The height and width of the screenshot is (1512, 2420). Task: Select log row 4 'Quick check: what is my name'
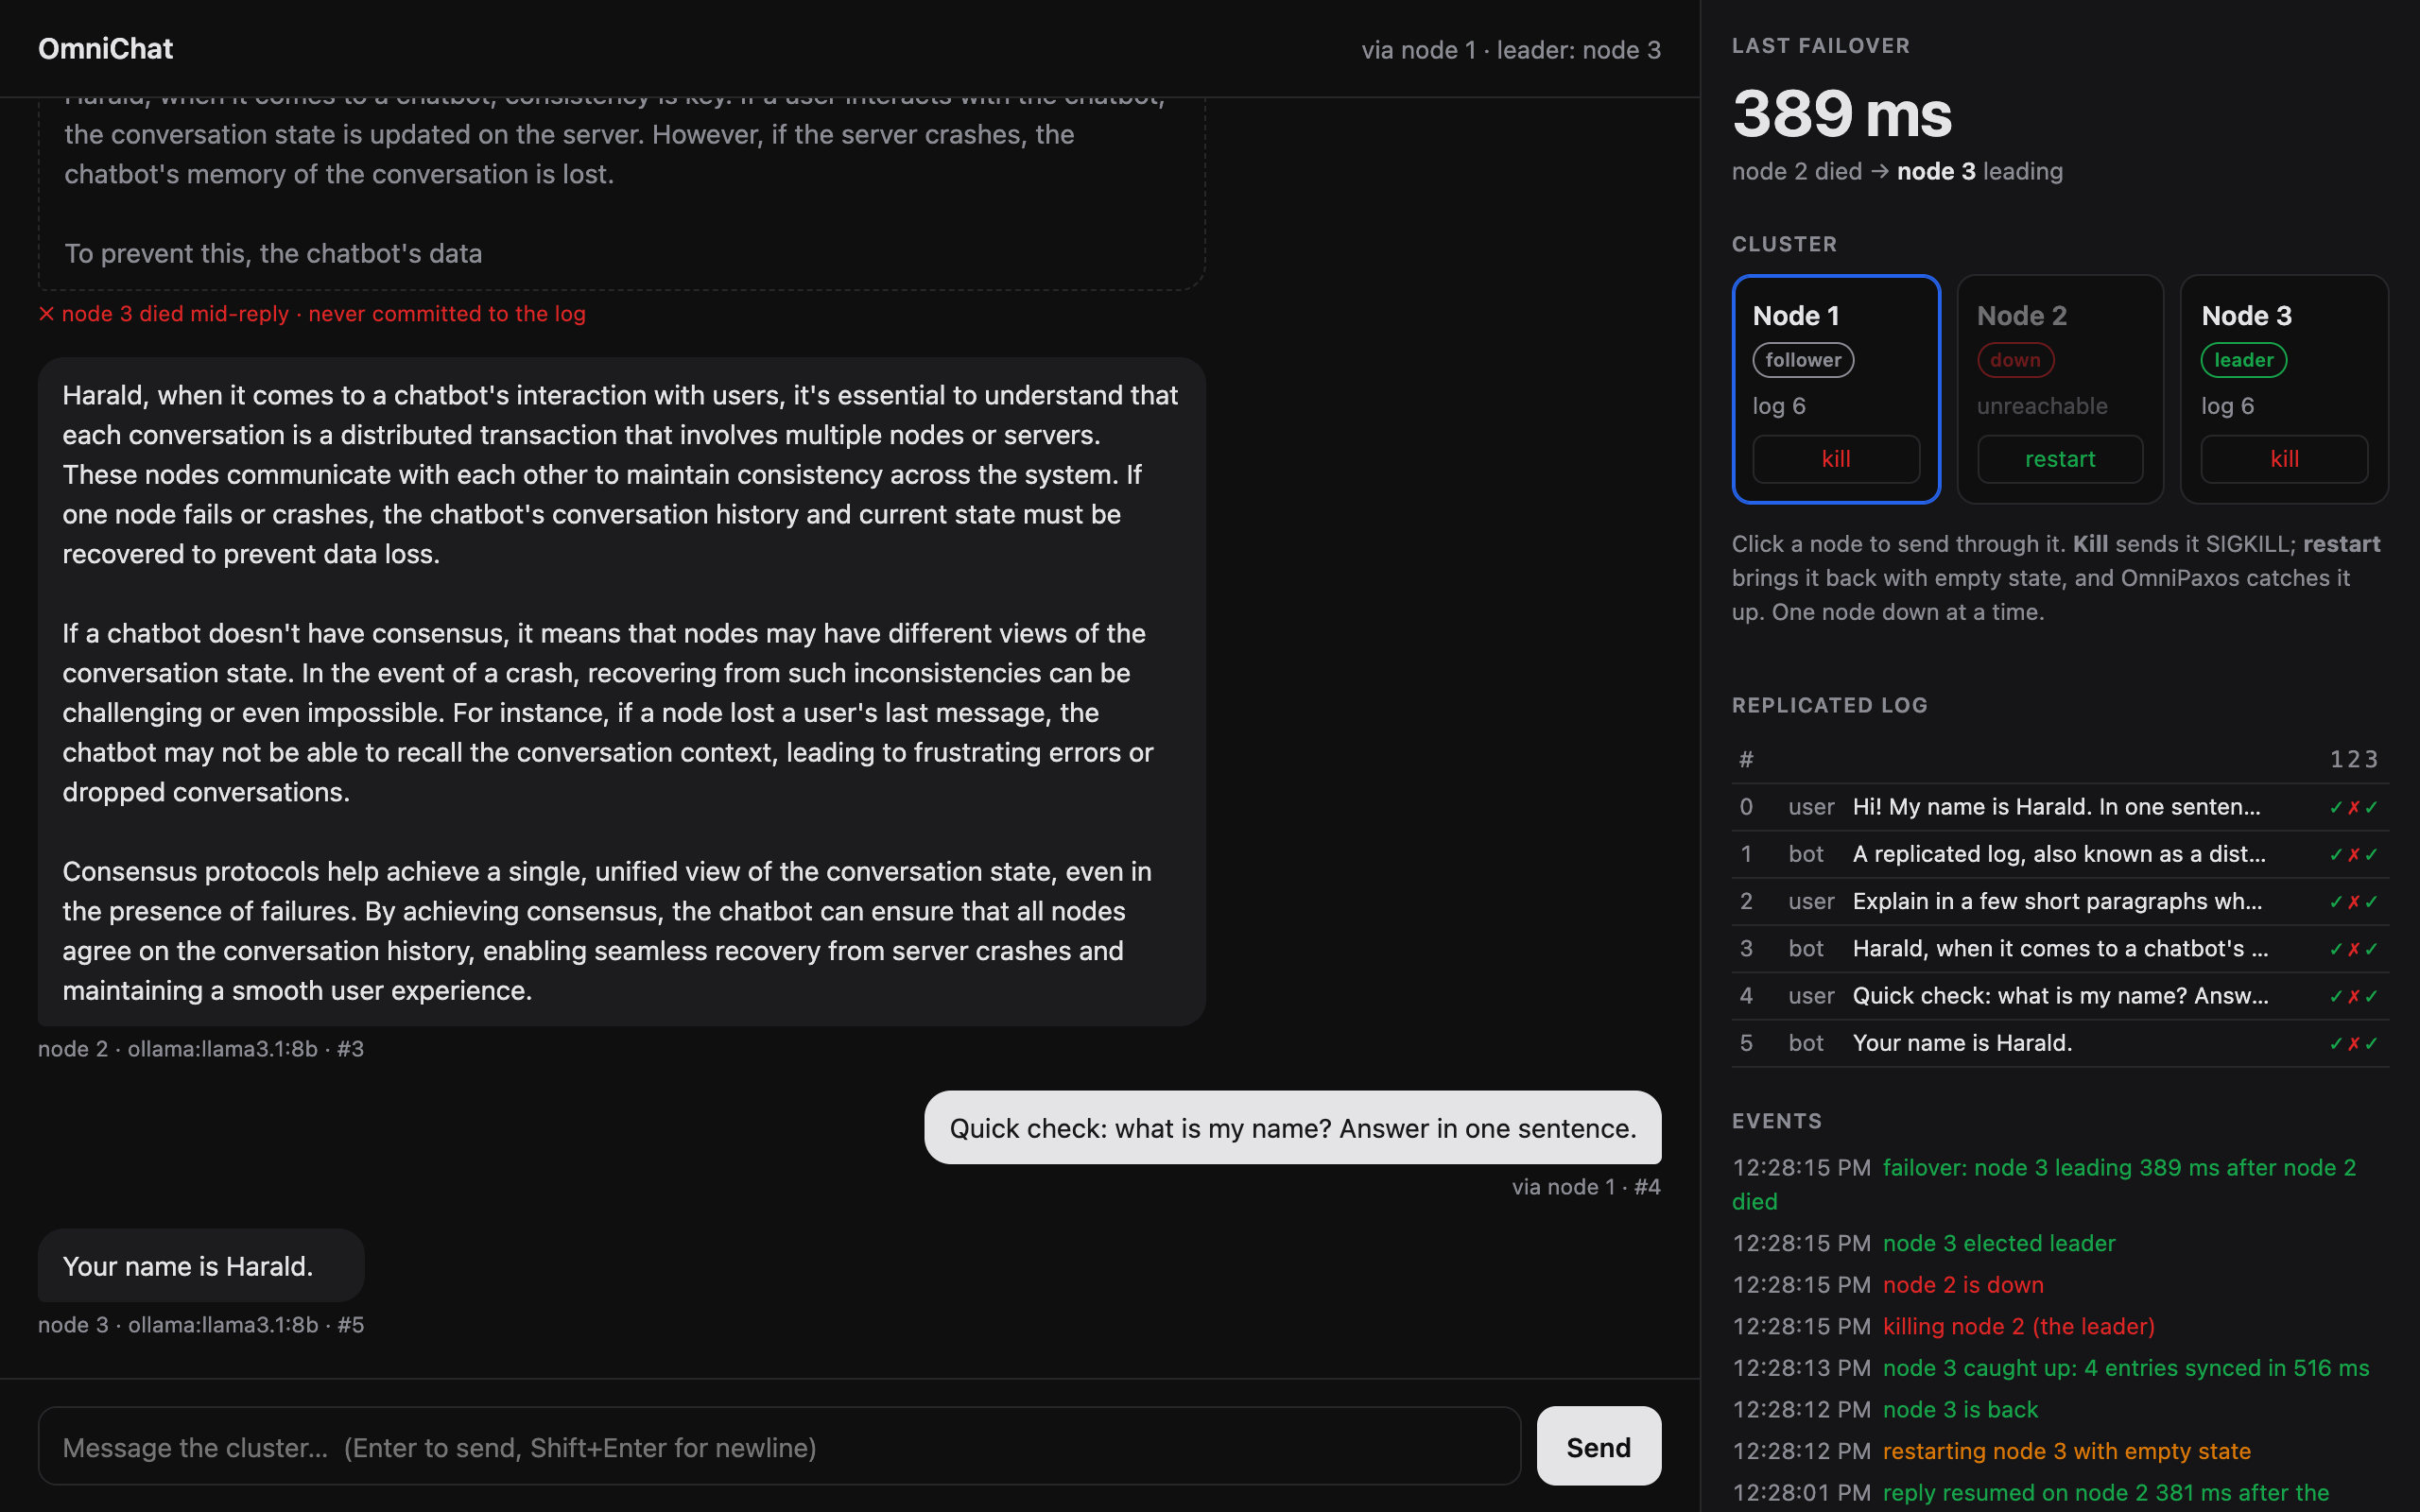point(2060,996)
